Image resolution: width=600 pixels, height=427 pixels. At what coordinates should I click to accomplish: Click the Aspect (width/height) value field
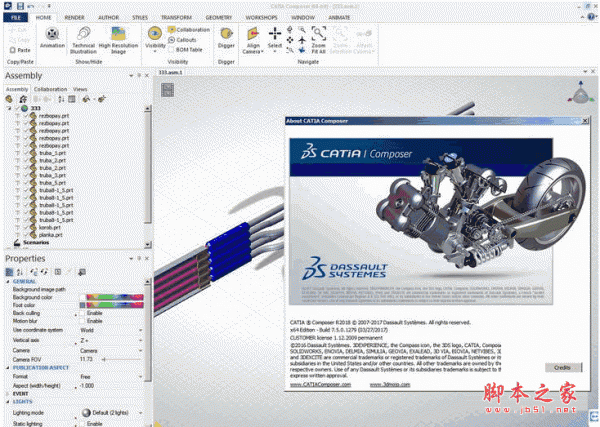pos(111,386)
